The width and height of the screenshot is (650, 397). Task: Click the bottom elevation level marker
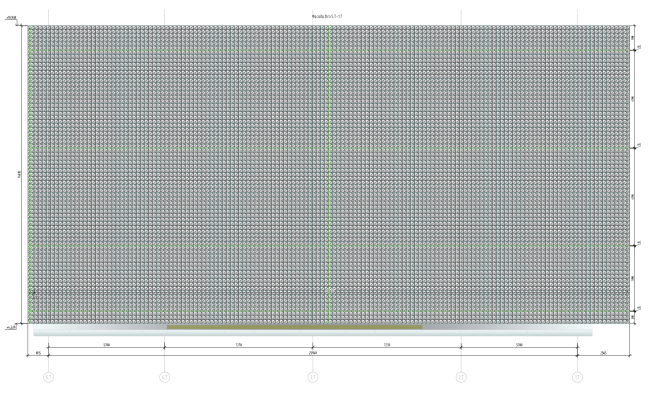click(x=11, y=328)
